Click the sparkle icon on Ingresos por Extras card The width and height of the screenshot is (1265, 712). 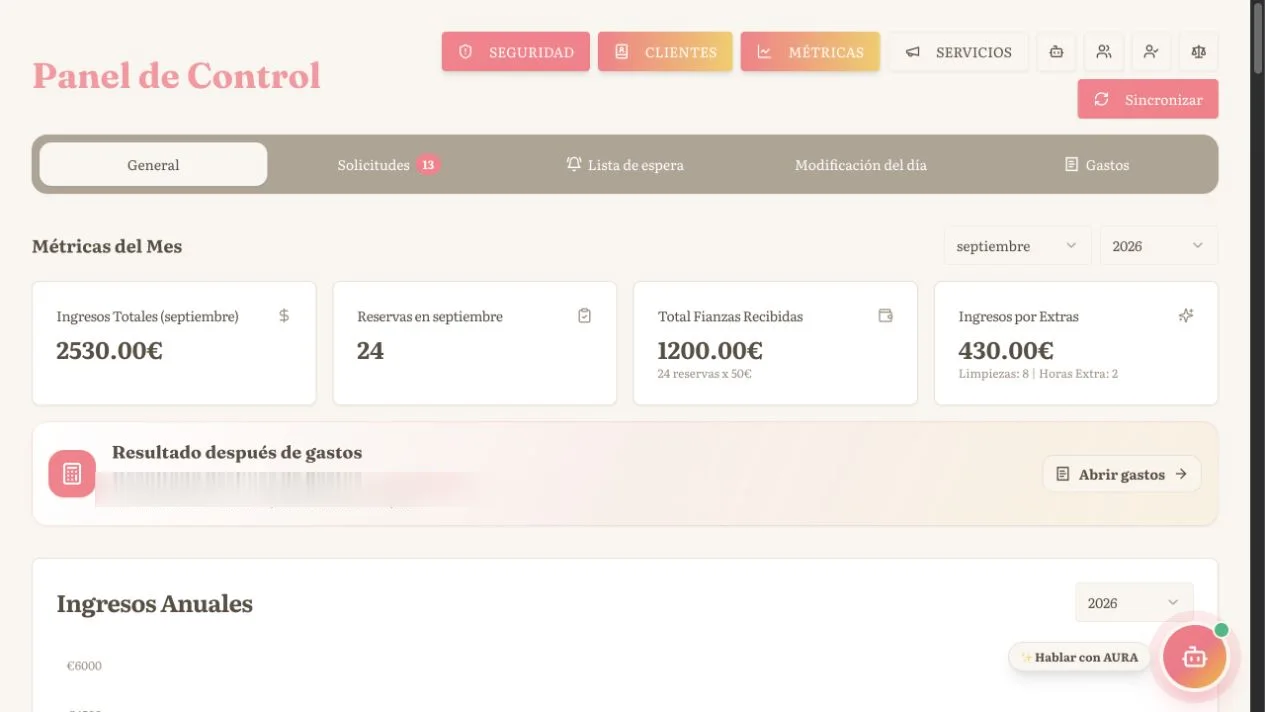1186,316
